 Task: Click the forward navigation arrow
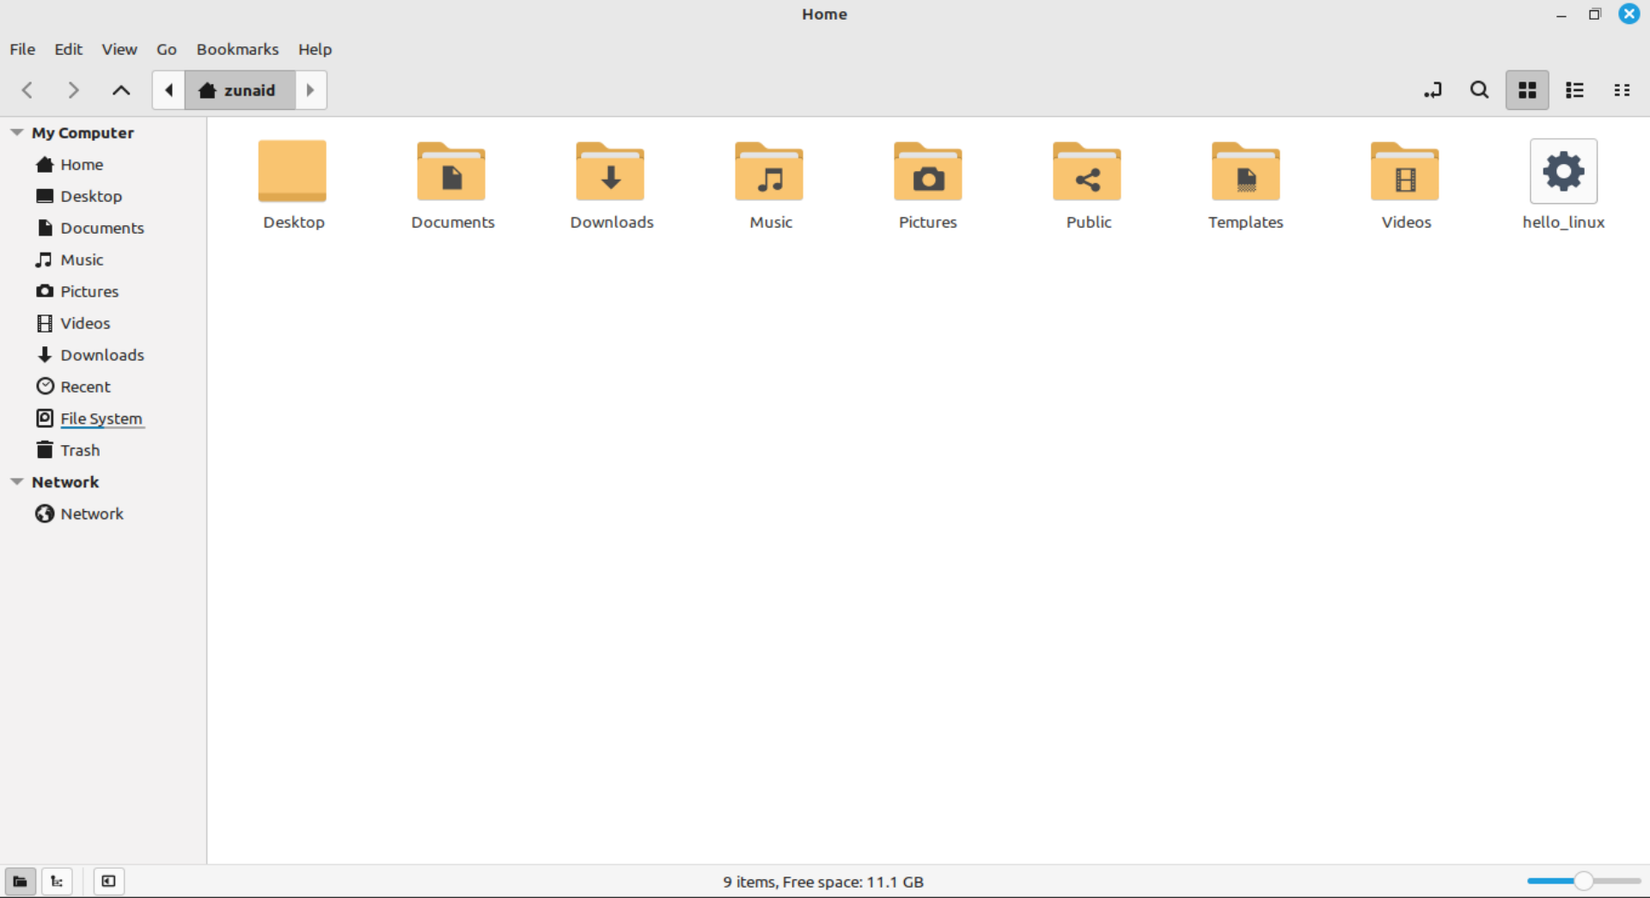(73, 90)
